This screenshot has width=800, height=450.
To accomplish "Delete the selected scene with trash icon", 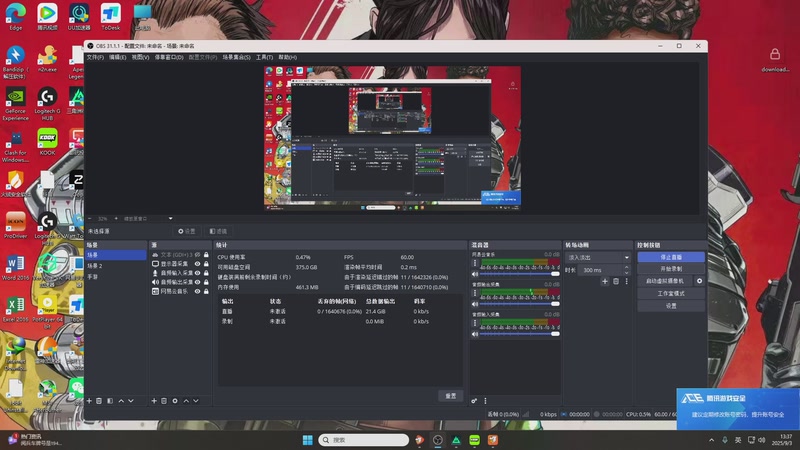I will (99, 401).
